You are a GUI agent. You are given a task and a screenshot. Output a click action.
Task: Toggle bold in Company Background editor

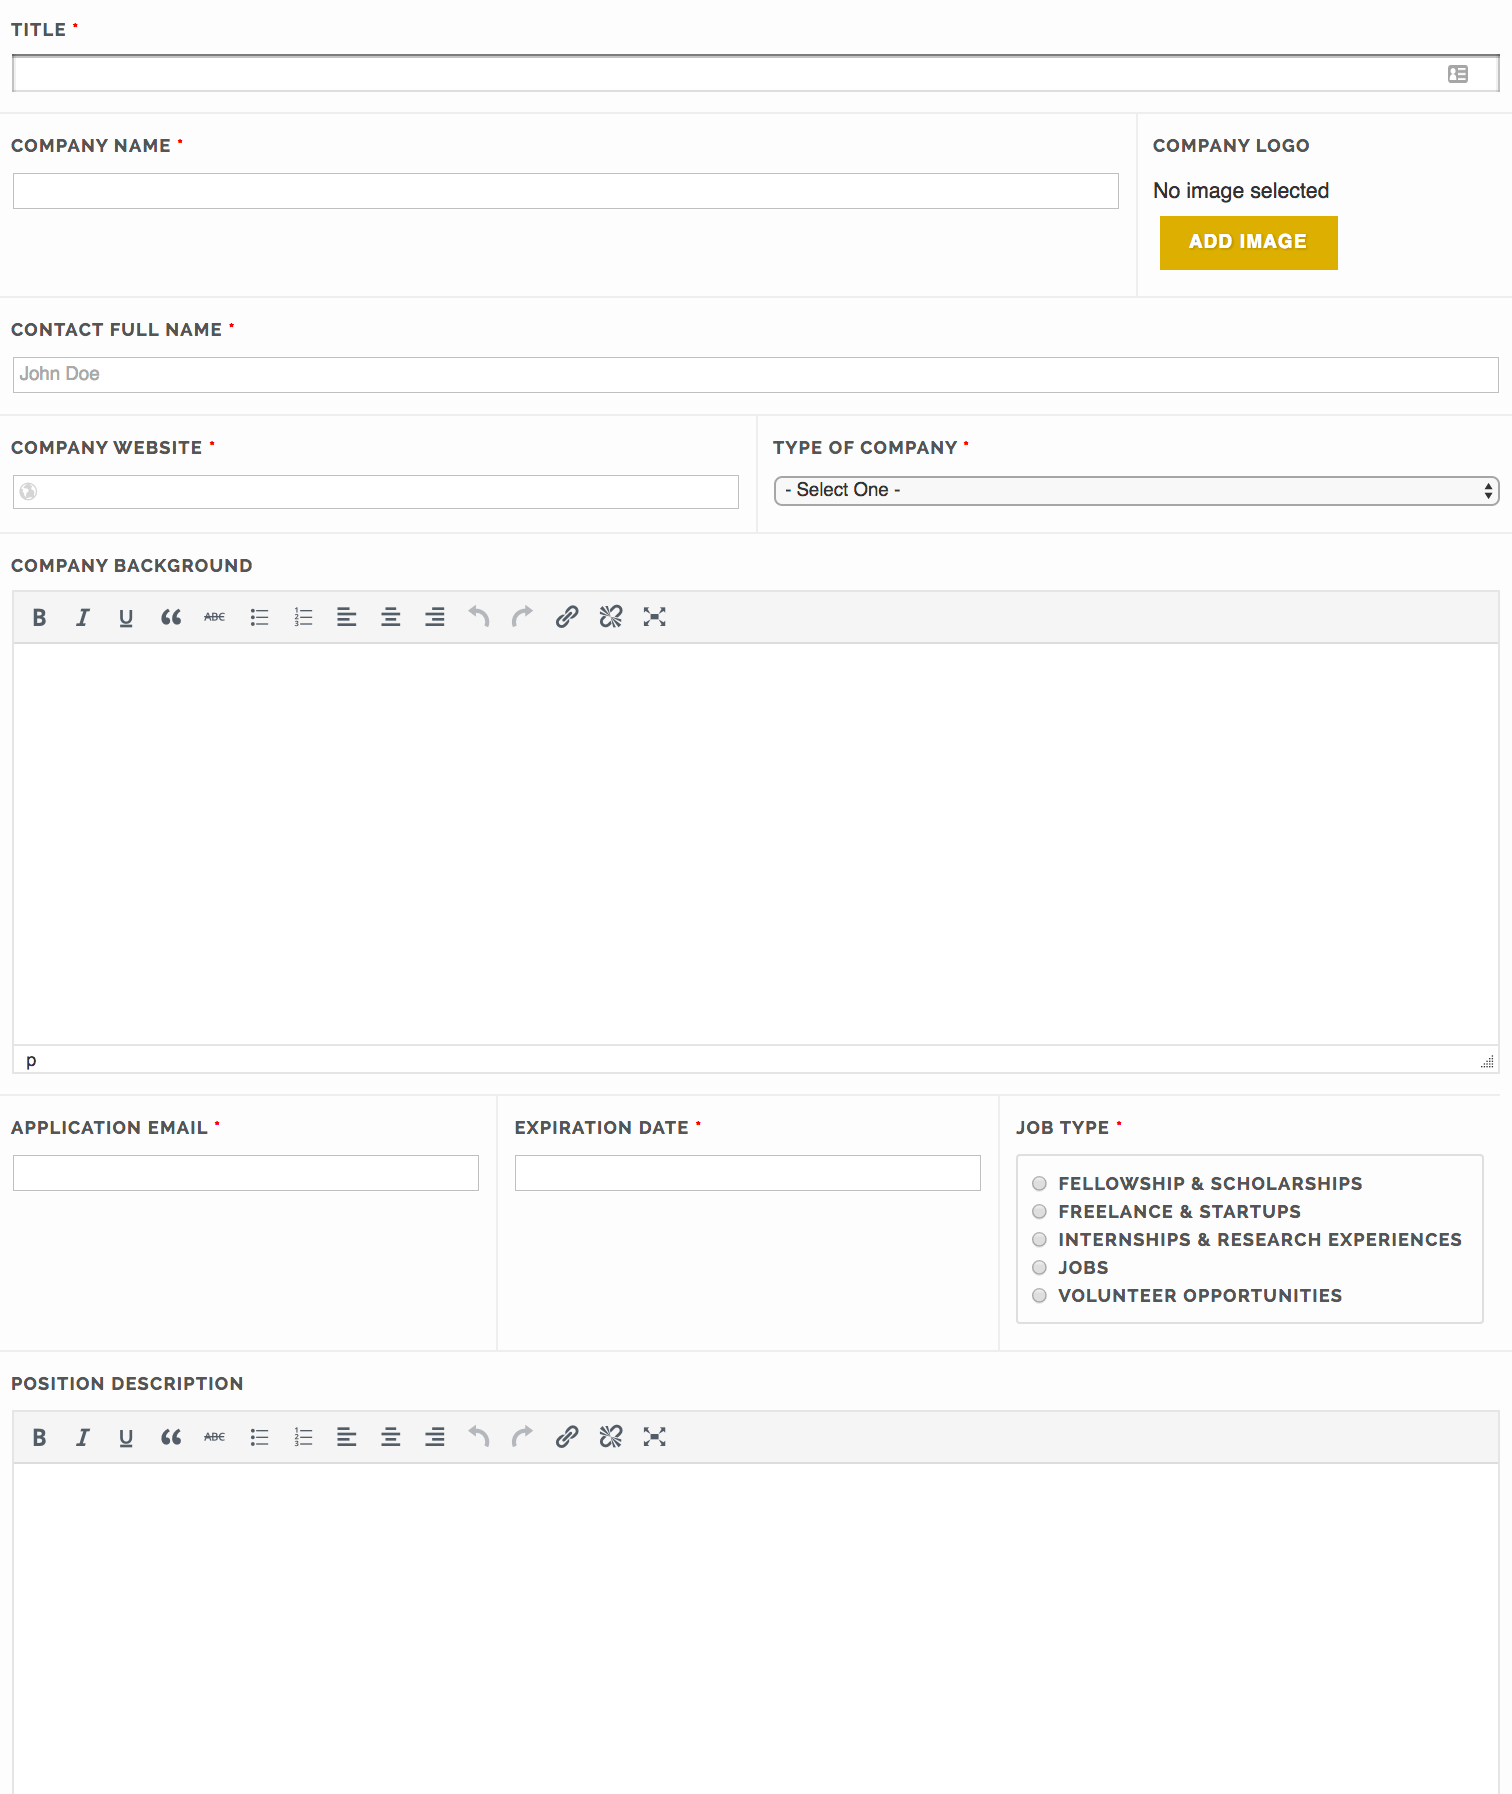point(39,617)
